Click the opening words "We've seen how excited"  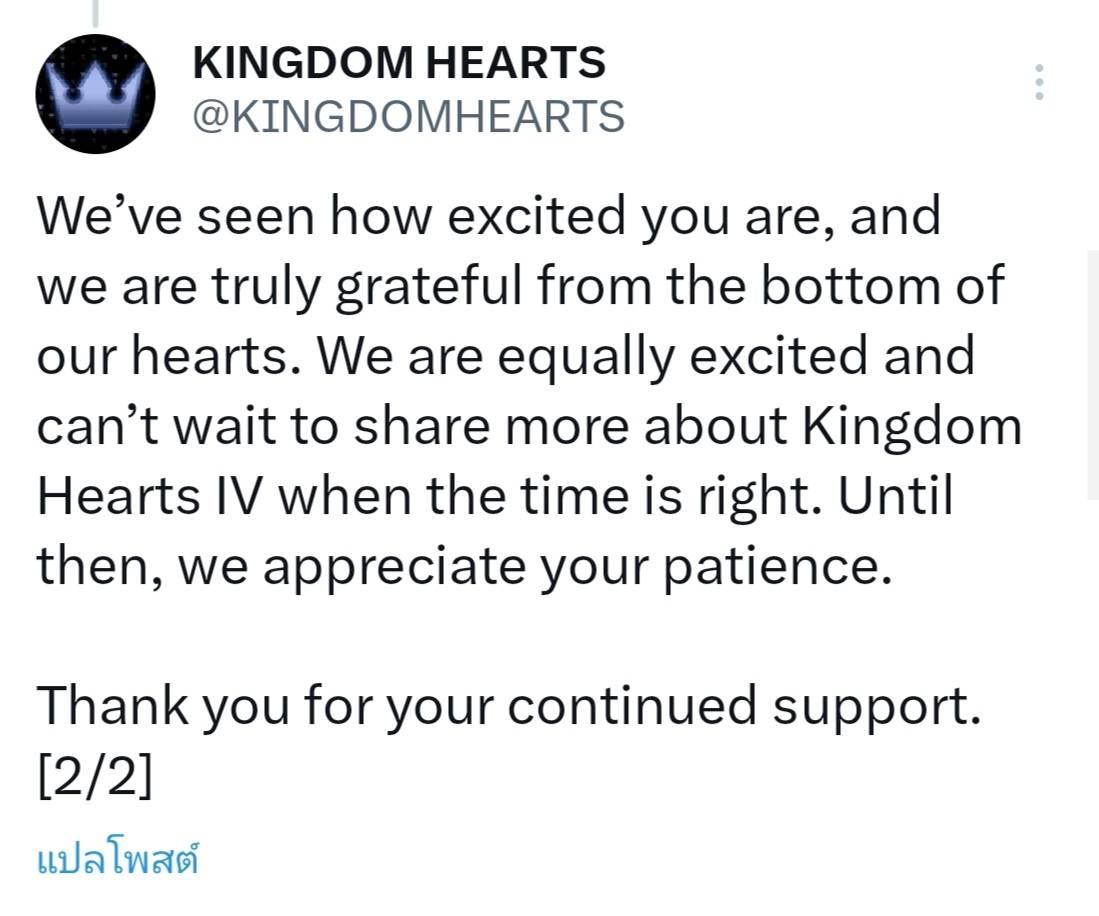point(331,216)
